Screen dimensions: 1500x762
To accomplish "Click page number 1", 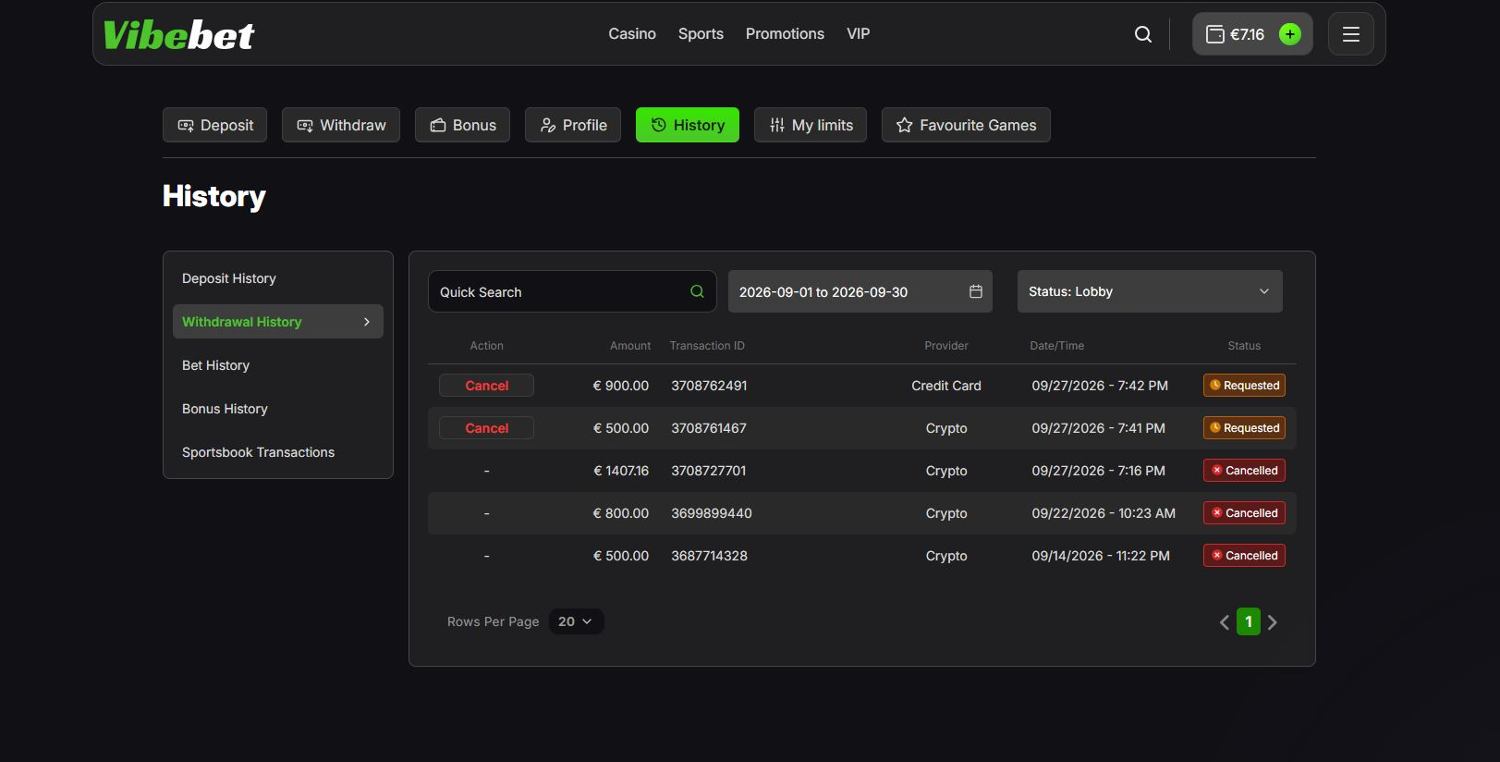I will pos(1248,622).
